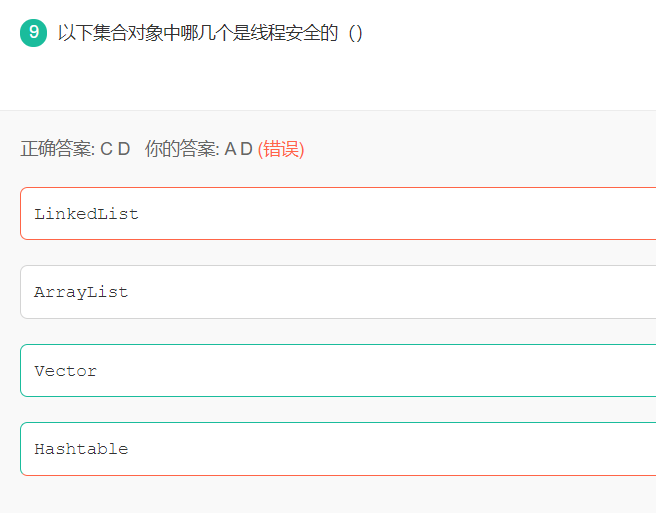Select the ArrayList answer option
This screenshot has width=656, height=513.
(338, 292)
